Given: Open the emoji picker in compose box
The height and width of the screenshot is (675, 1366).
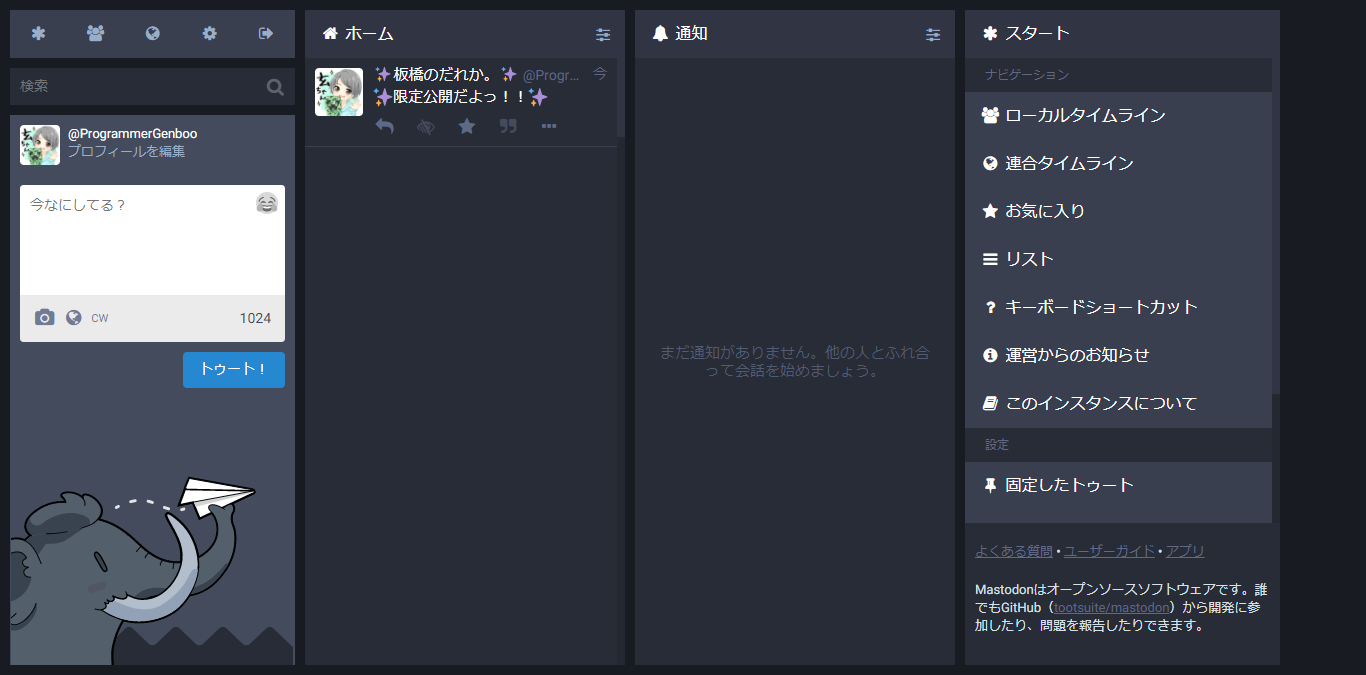Looking at the screenshot, I should coord(266,204).
